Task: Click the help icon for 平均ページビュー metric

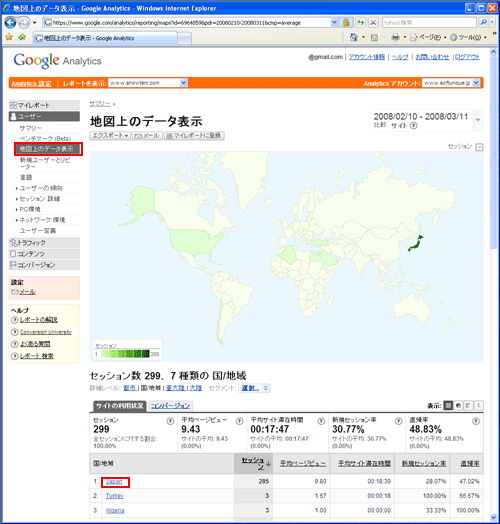Action: click(239, 421)
